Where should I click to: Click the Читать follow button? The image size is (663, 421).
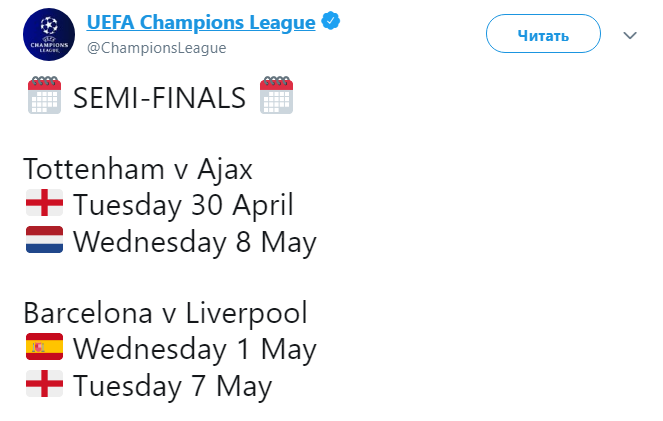coord(543,33)
